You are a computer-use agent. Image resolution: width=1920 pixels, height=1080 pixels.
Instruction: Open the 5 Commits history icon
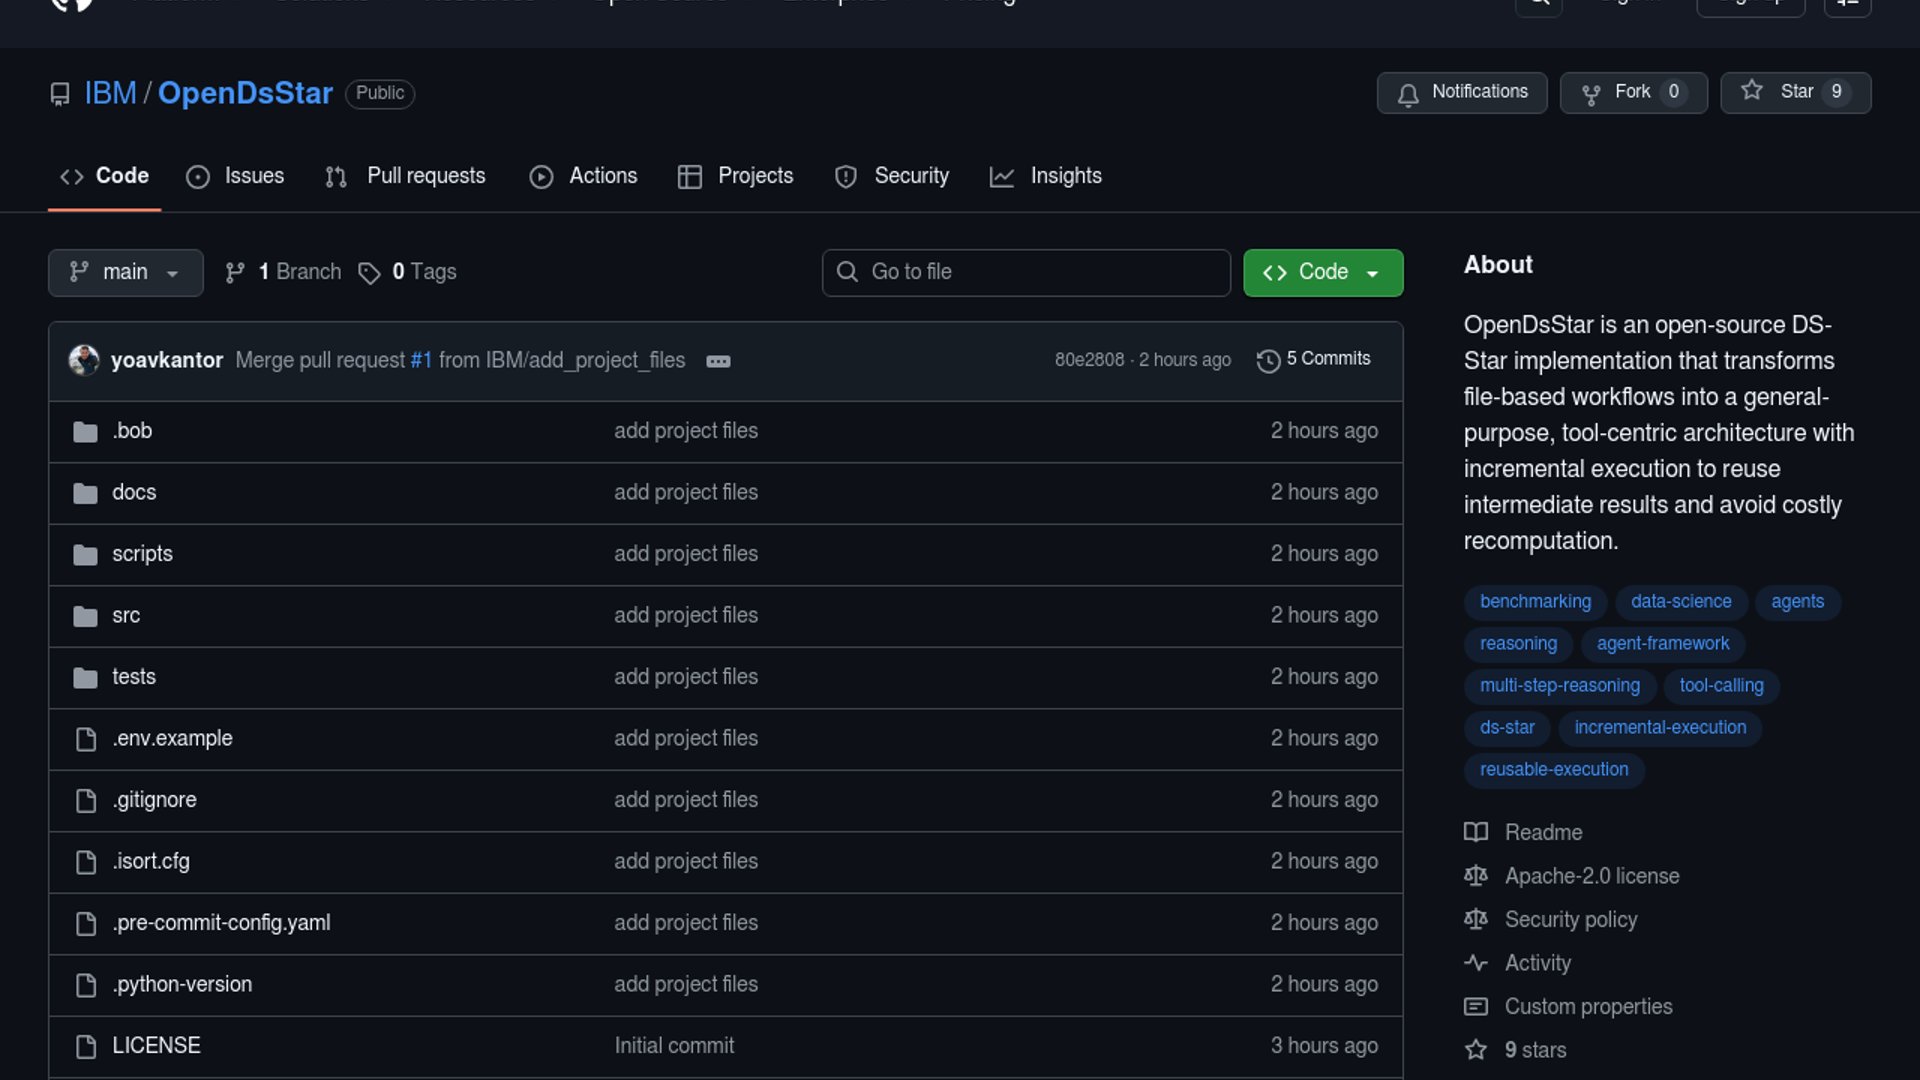click(1268, 360)
